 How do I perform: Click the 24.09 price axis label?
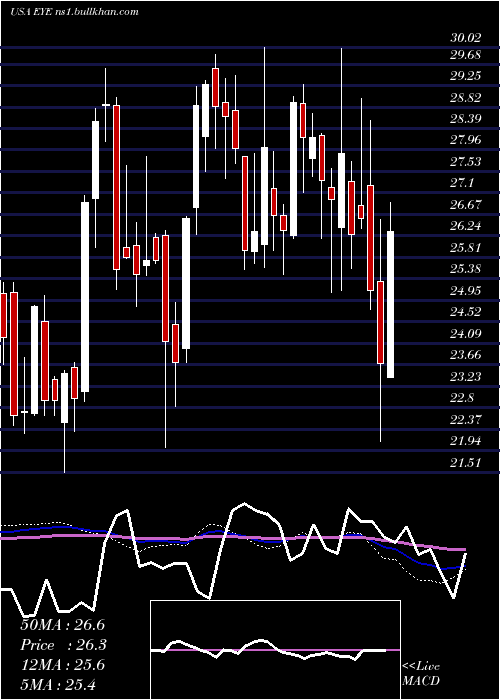tap(466, 334)
